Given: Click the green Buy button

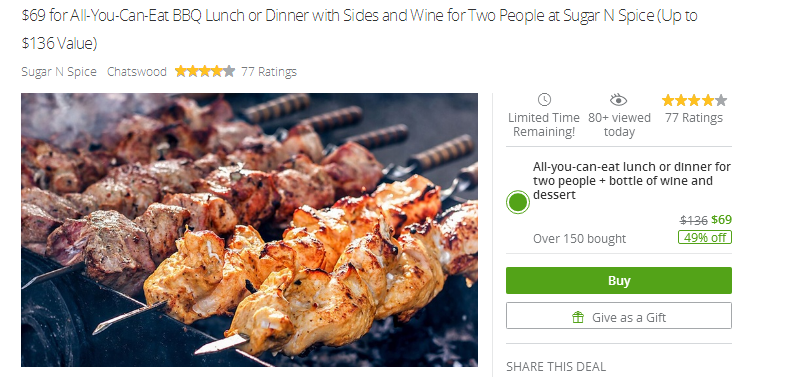Looking at the screenshot, I should [x=619, y=281].
